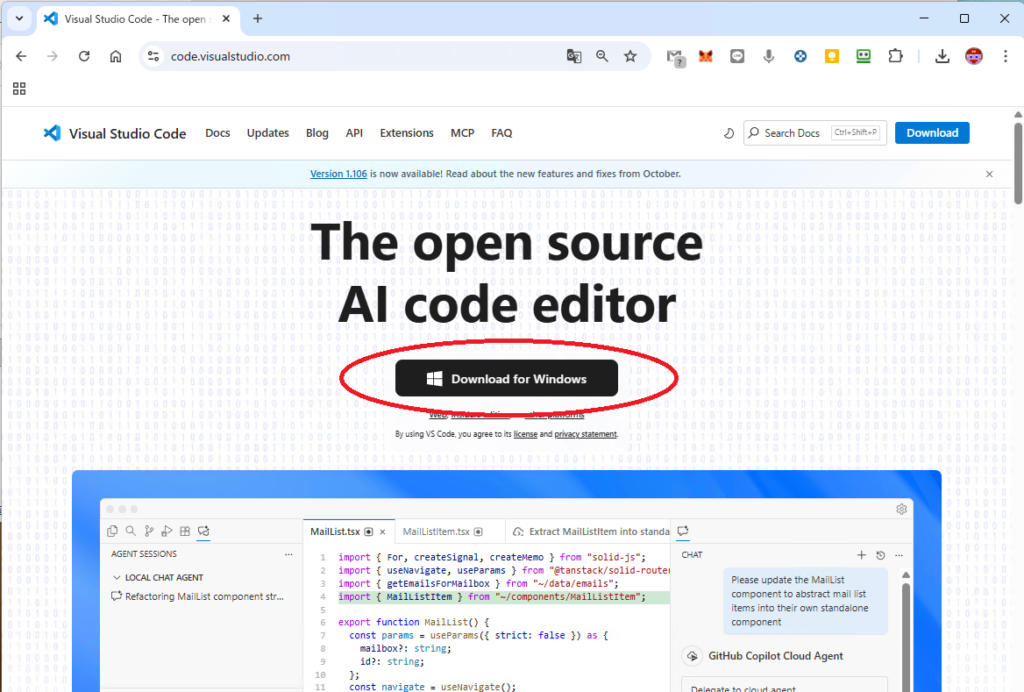Dismiss the version announcement banner

point(989,174)
